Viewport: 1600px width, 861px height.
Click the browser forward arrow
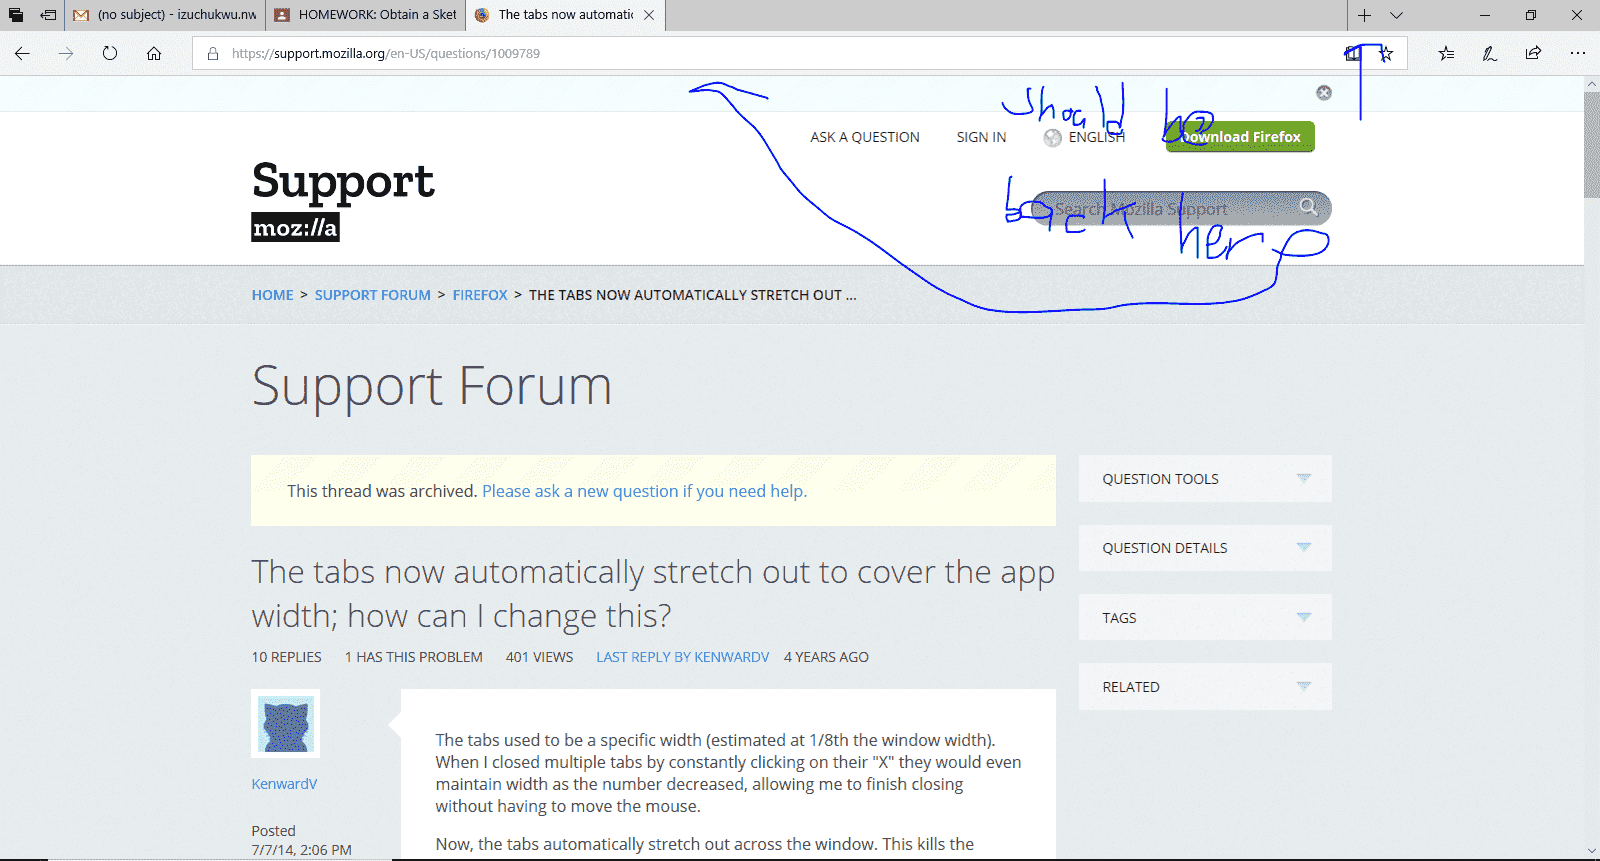coord(66,54)
